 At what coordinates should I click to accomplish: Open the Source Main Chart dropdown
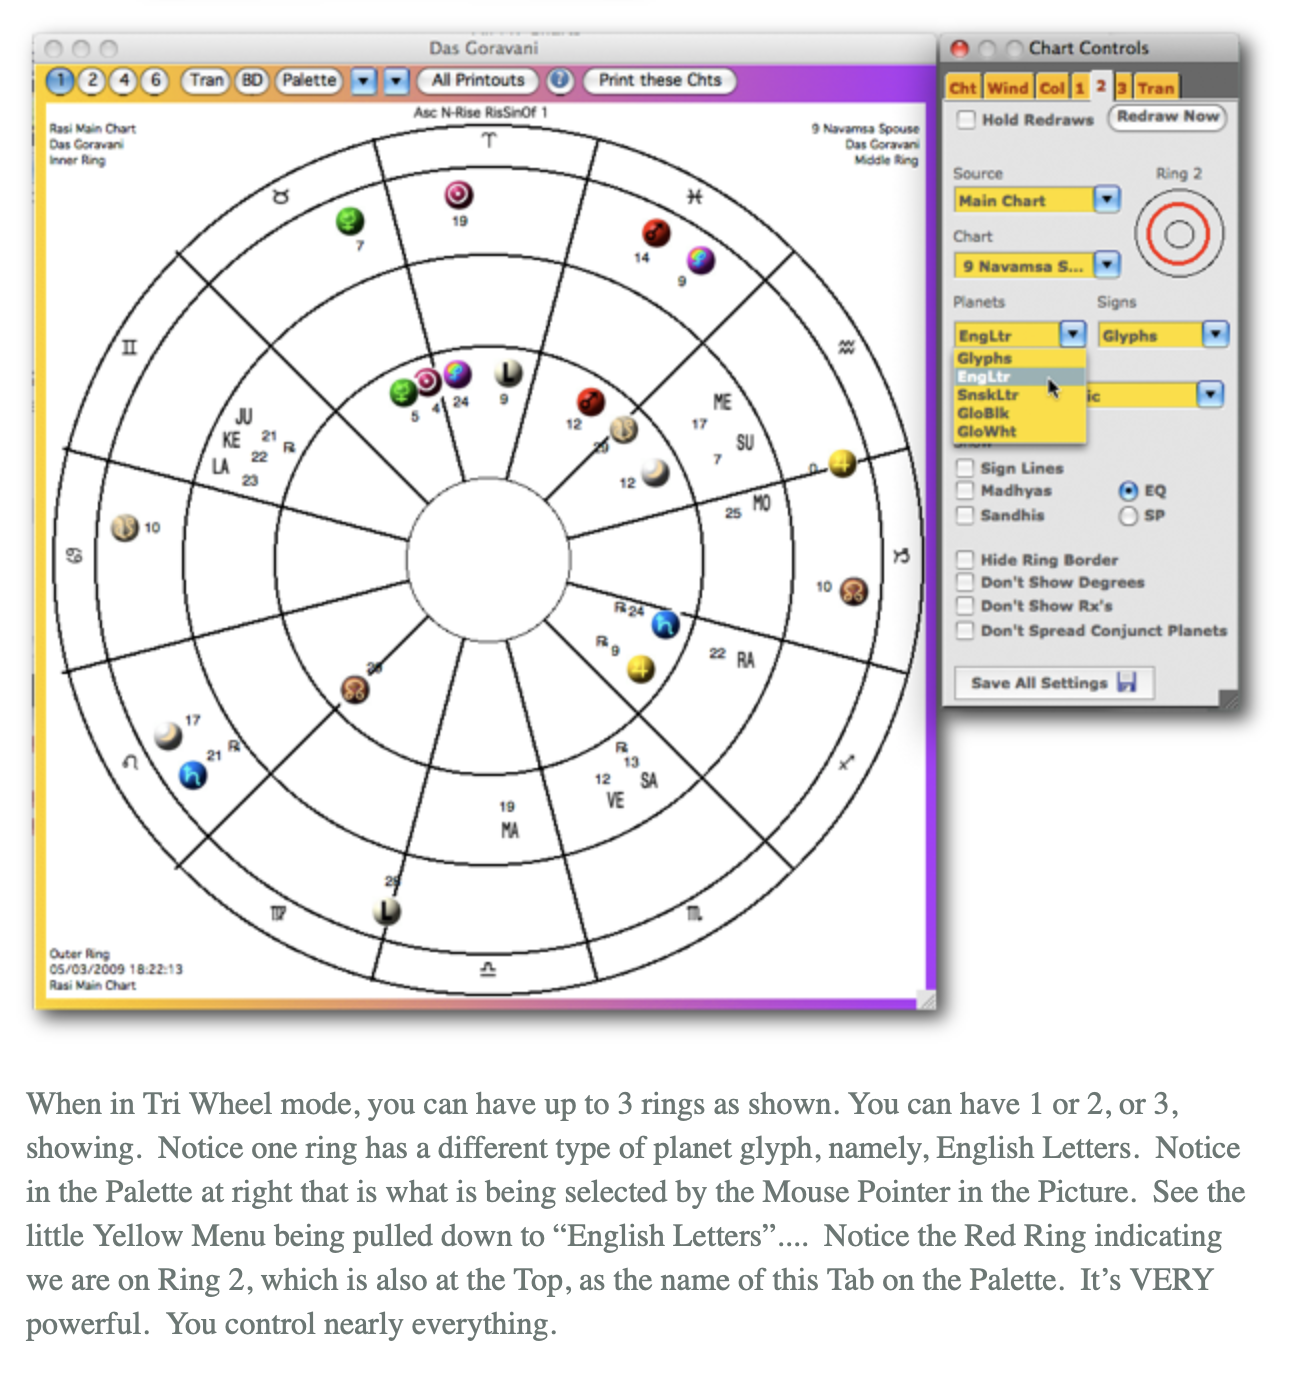(1106, 200)
